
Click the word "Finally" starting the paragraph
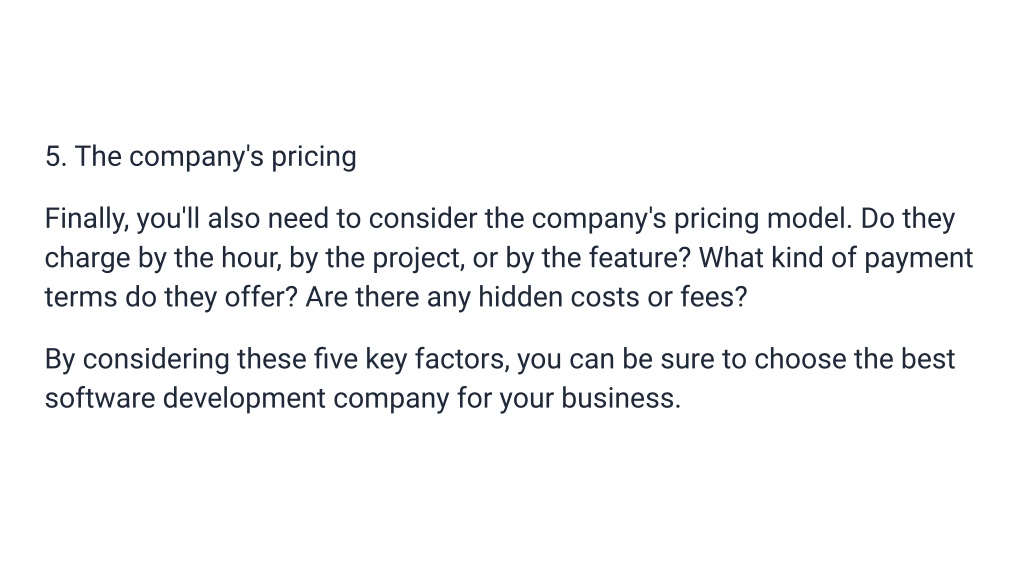coord(86,219)
